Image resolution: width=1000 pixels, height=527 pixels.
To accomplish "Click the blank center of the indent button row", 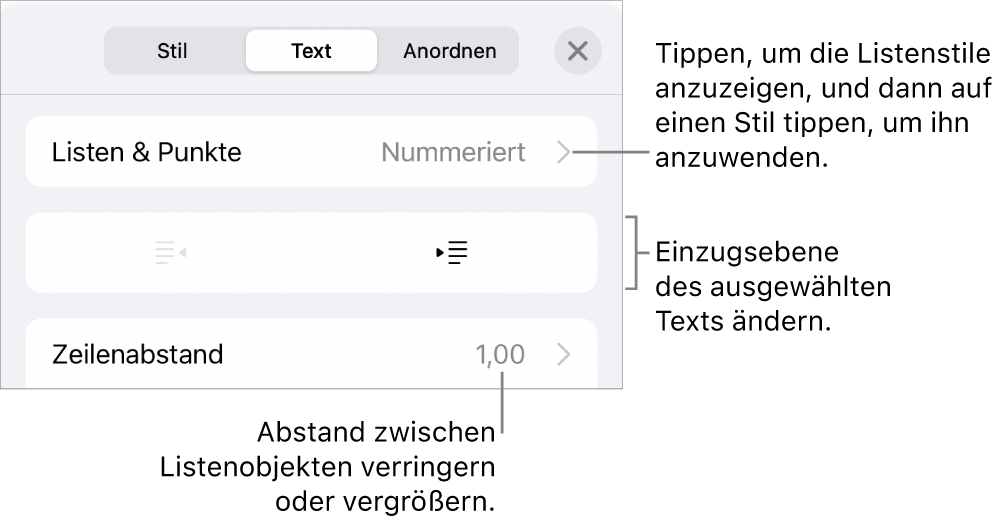I will point(311,253).
